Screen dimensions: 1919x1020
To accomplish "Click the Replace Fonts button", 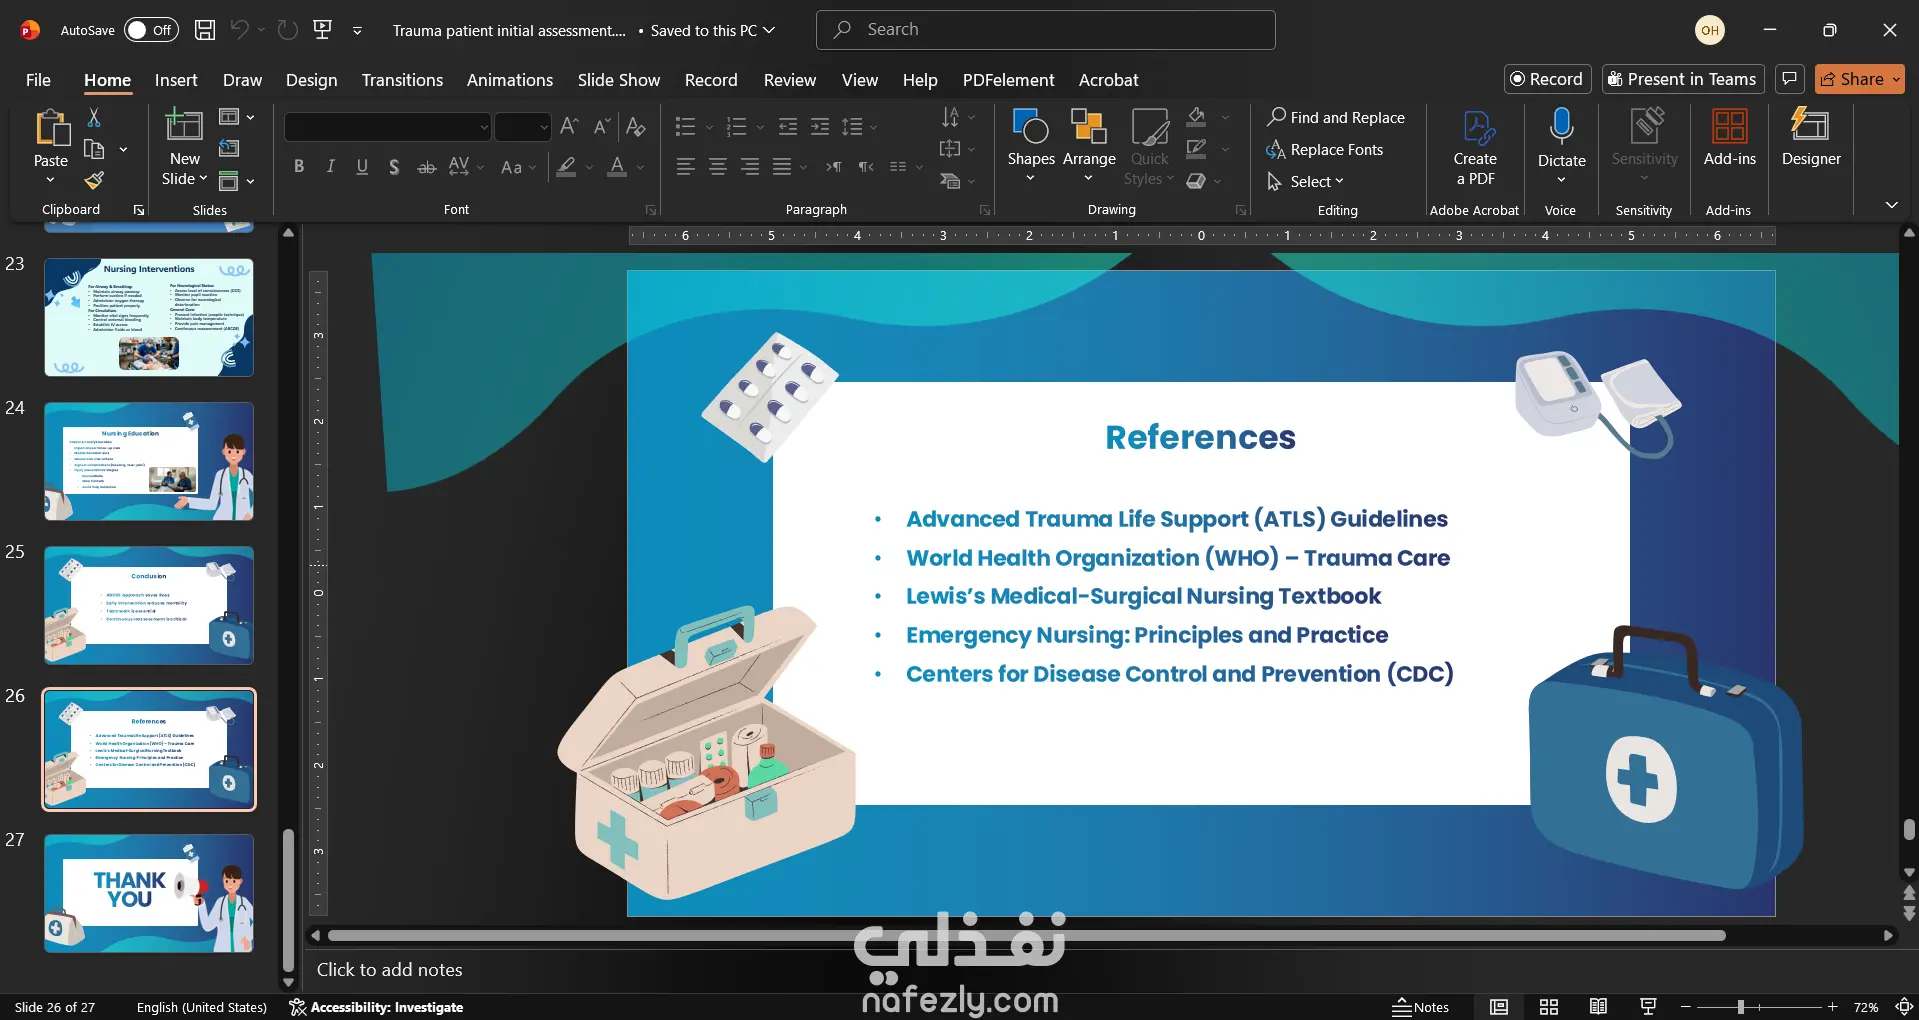I will 1325,150.
